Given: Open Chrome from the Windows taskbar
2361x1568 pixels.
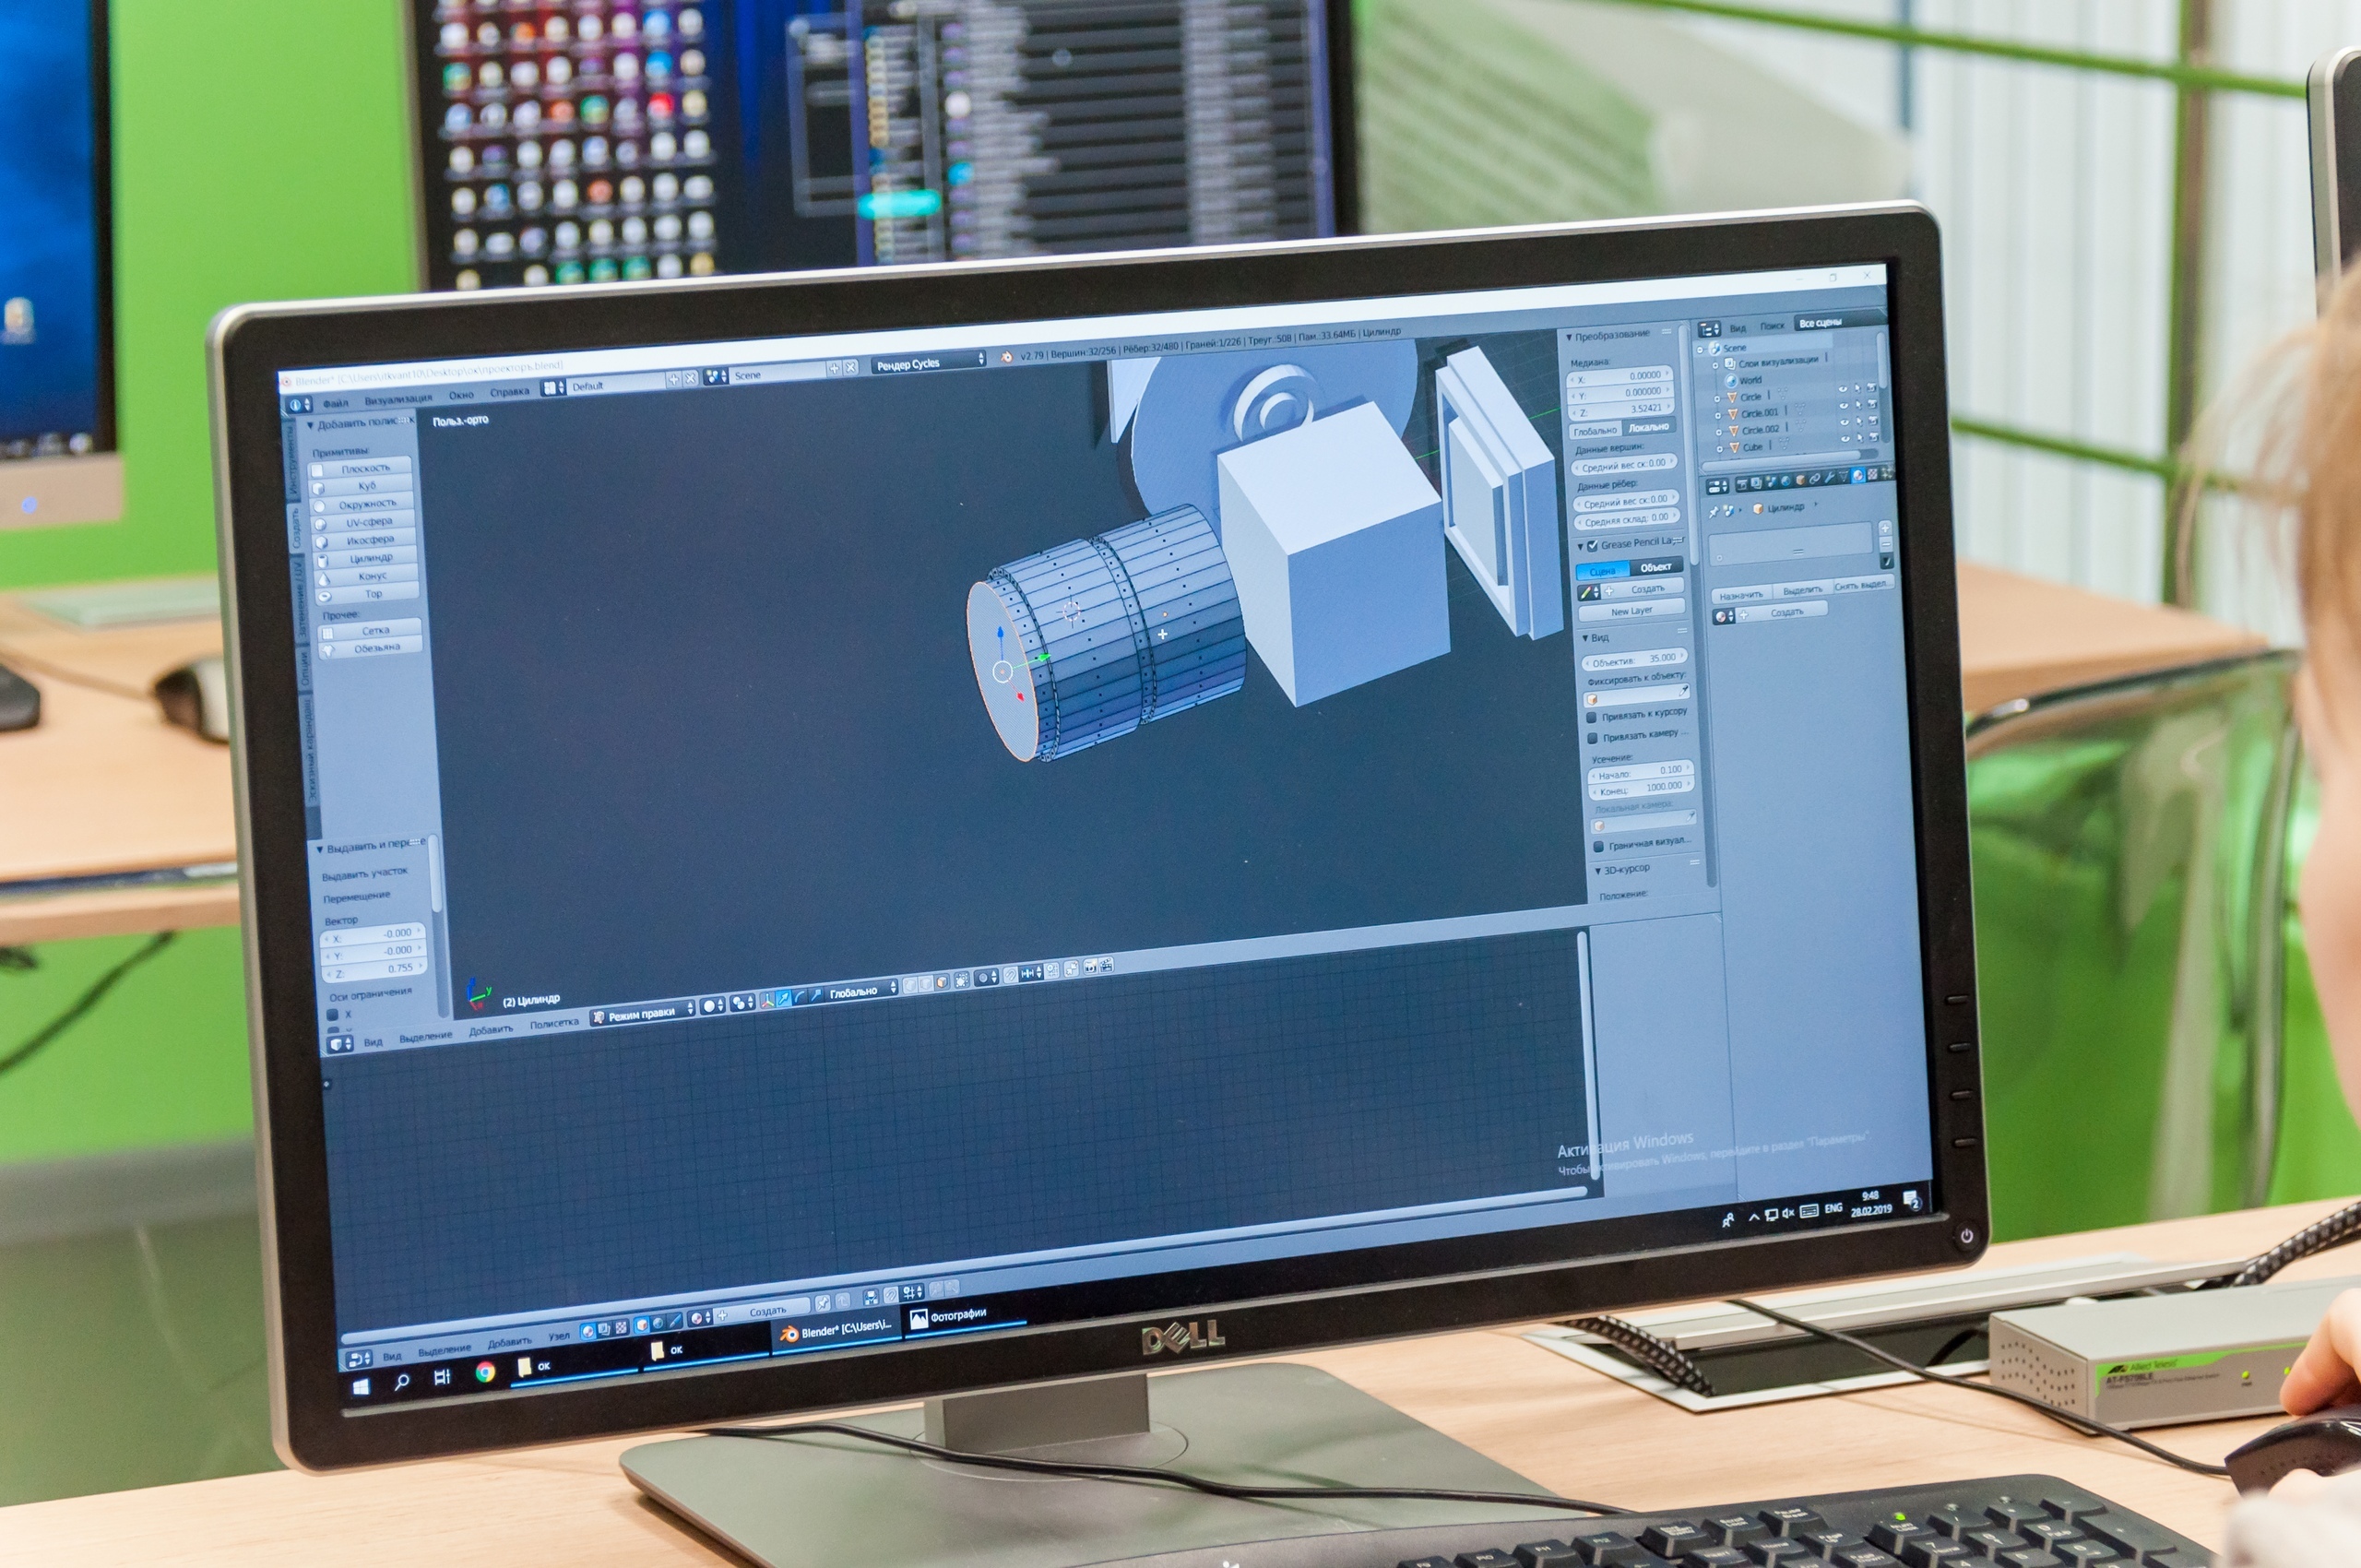Looking at the screenshot, I should [485, 1372].
